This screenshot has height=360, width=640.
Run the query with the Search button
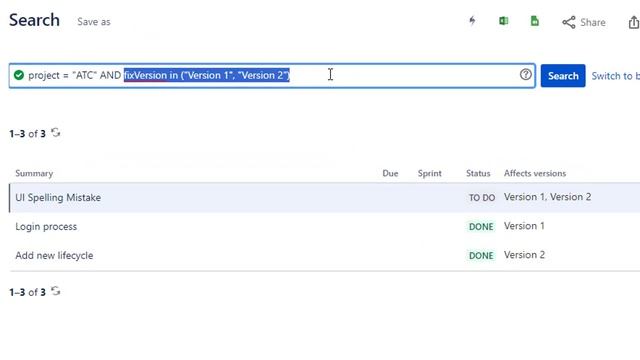563,76
